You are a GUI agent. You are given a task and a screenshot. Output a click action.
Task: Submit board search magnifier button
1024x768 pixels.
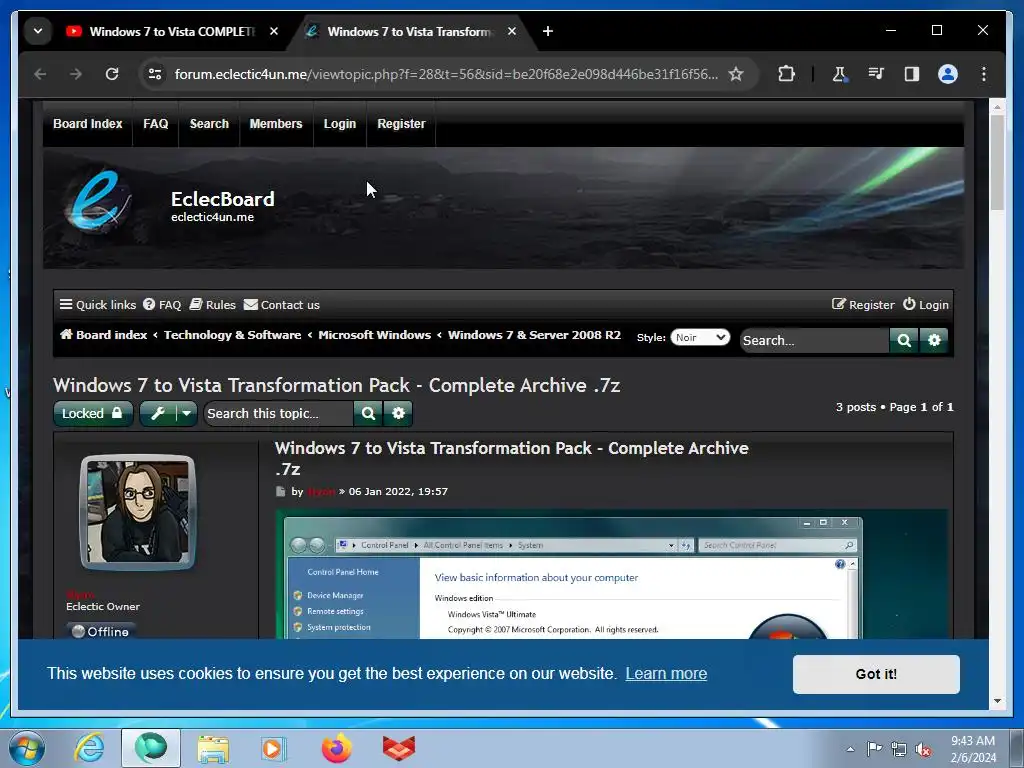(904, 340)
